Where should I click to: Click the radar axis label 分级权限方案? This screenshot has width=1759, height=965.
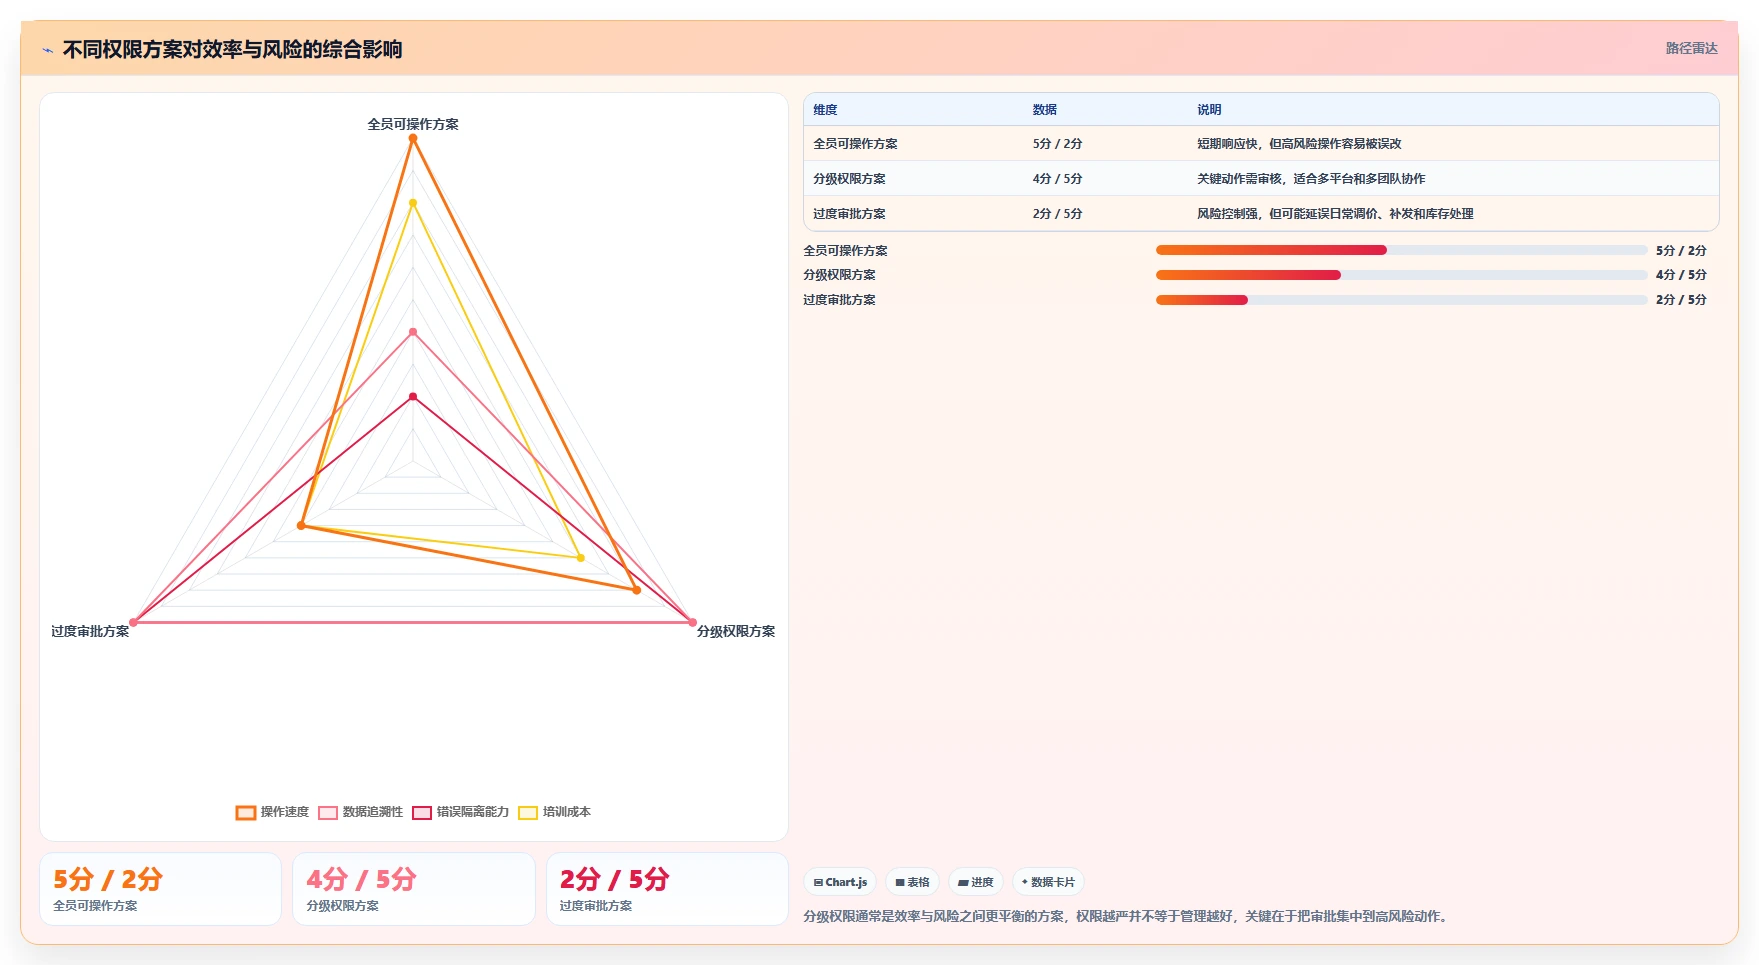(x=736, y=631)
